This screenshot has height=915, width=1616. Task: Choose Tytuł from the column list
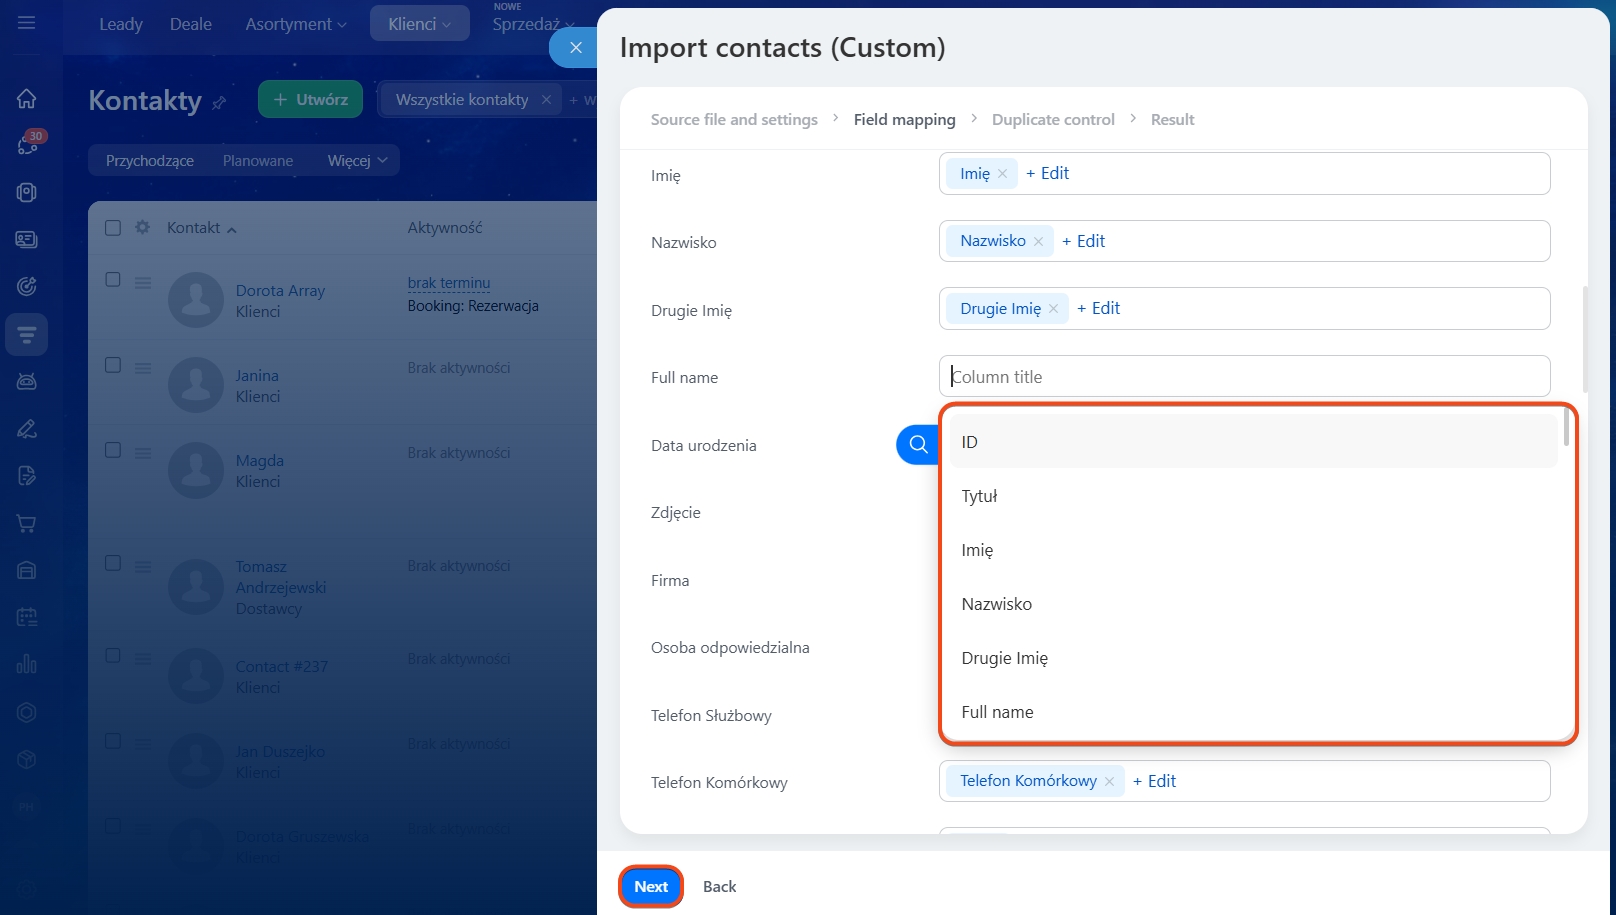point(980,496)
